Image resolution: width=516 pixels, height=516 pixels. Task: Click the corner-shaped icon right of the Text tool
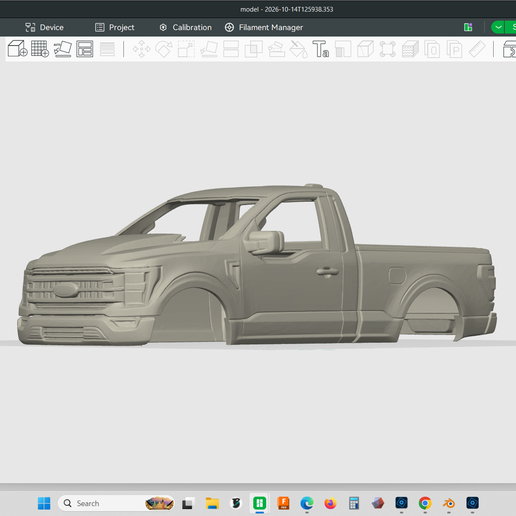pyautogui.click(x=343, y=49)
